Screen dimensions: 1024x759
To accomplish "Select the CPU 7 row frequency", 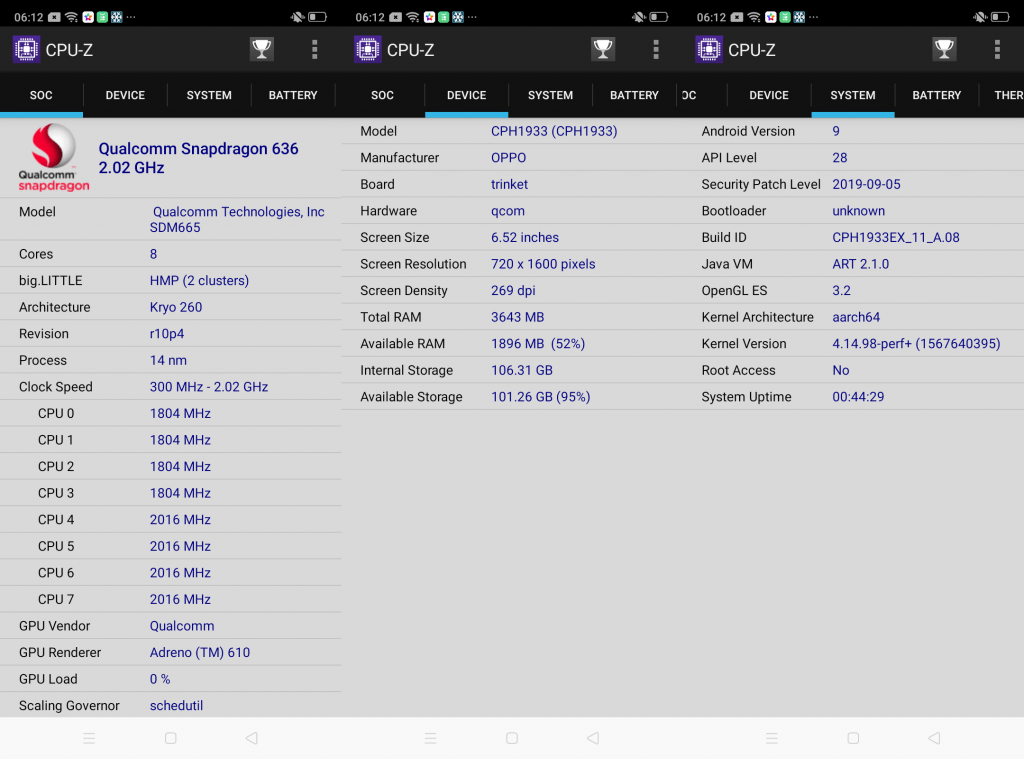I will point(180,600).
